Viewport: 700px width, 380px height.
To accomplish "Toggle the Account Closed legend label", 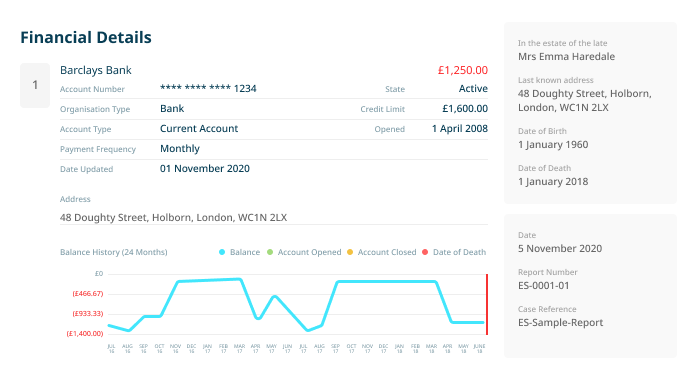I will (387, 252).
